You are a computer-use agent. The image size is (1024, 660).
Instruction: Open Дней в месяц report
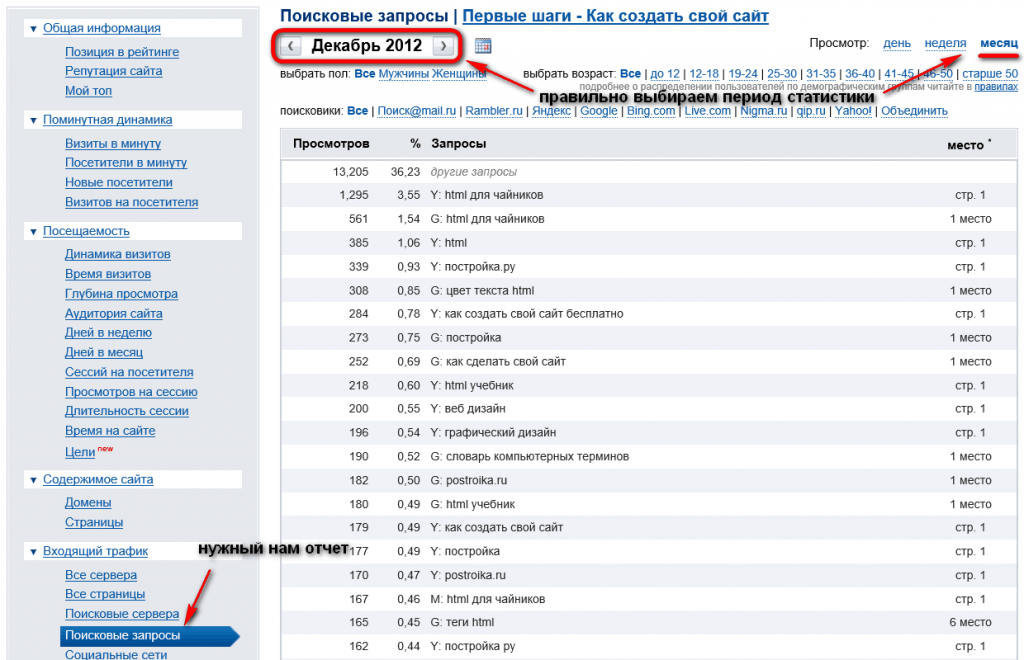pyautogui.click(x=104, y=353)
